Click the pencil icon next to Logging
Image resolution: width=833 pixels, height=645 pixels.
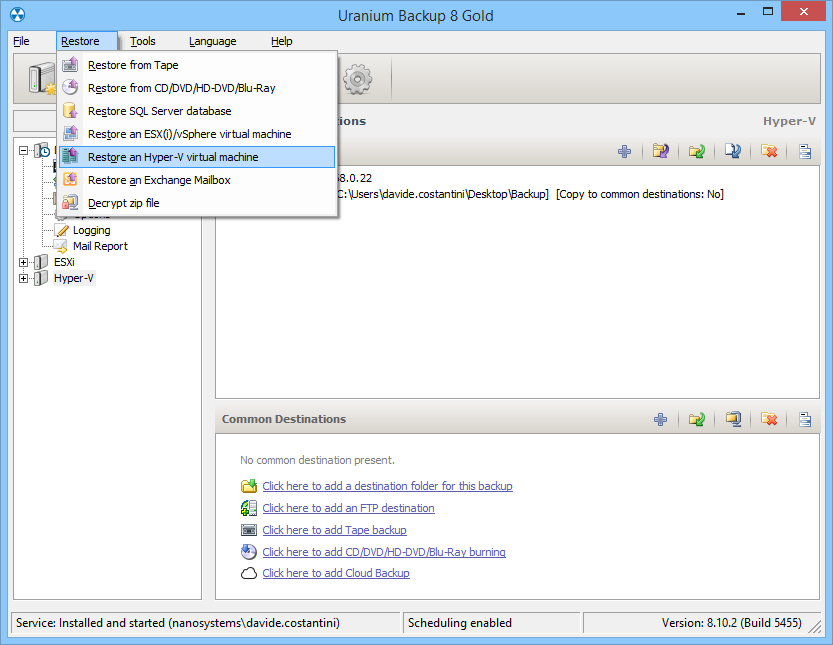[63, 230]
